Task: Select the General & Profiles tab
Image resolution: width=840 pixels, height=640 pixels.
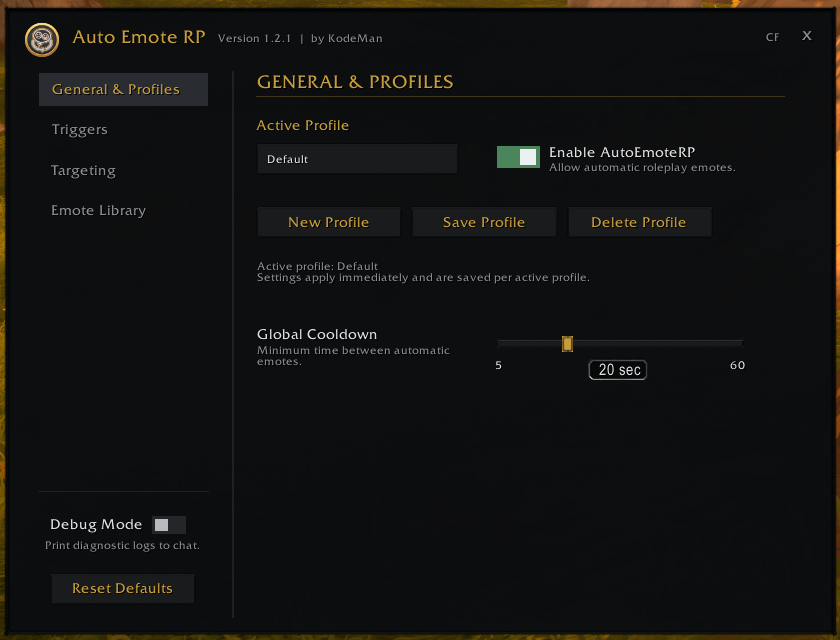Action: pos(123,89)
